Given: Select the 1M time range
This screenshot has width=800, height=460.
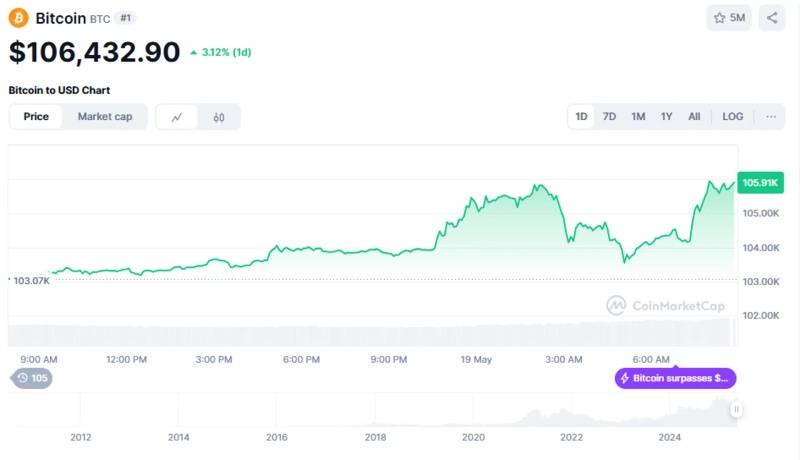Looking at the screenshot, I should [638, 117].
